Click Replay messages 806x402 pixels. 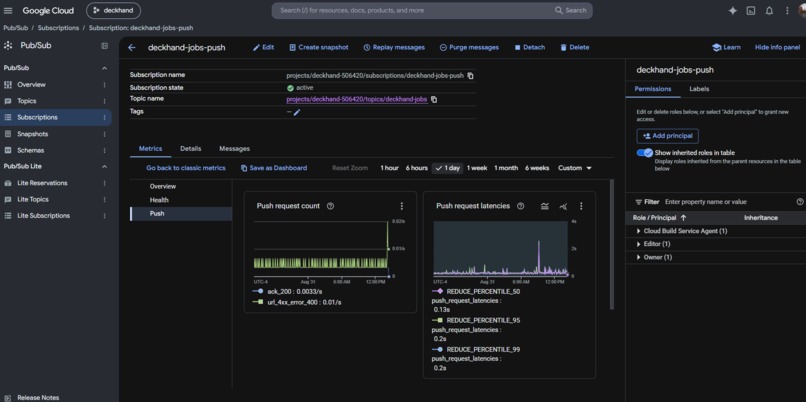tap(394, 47)
